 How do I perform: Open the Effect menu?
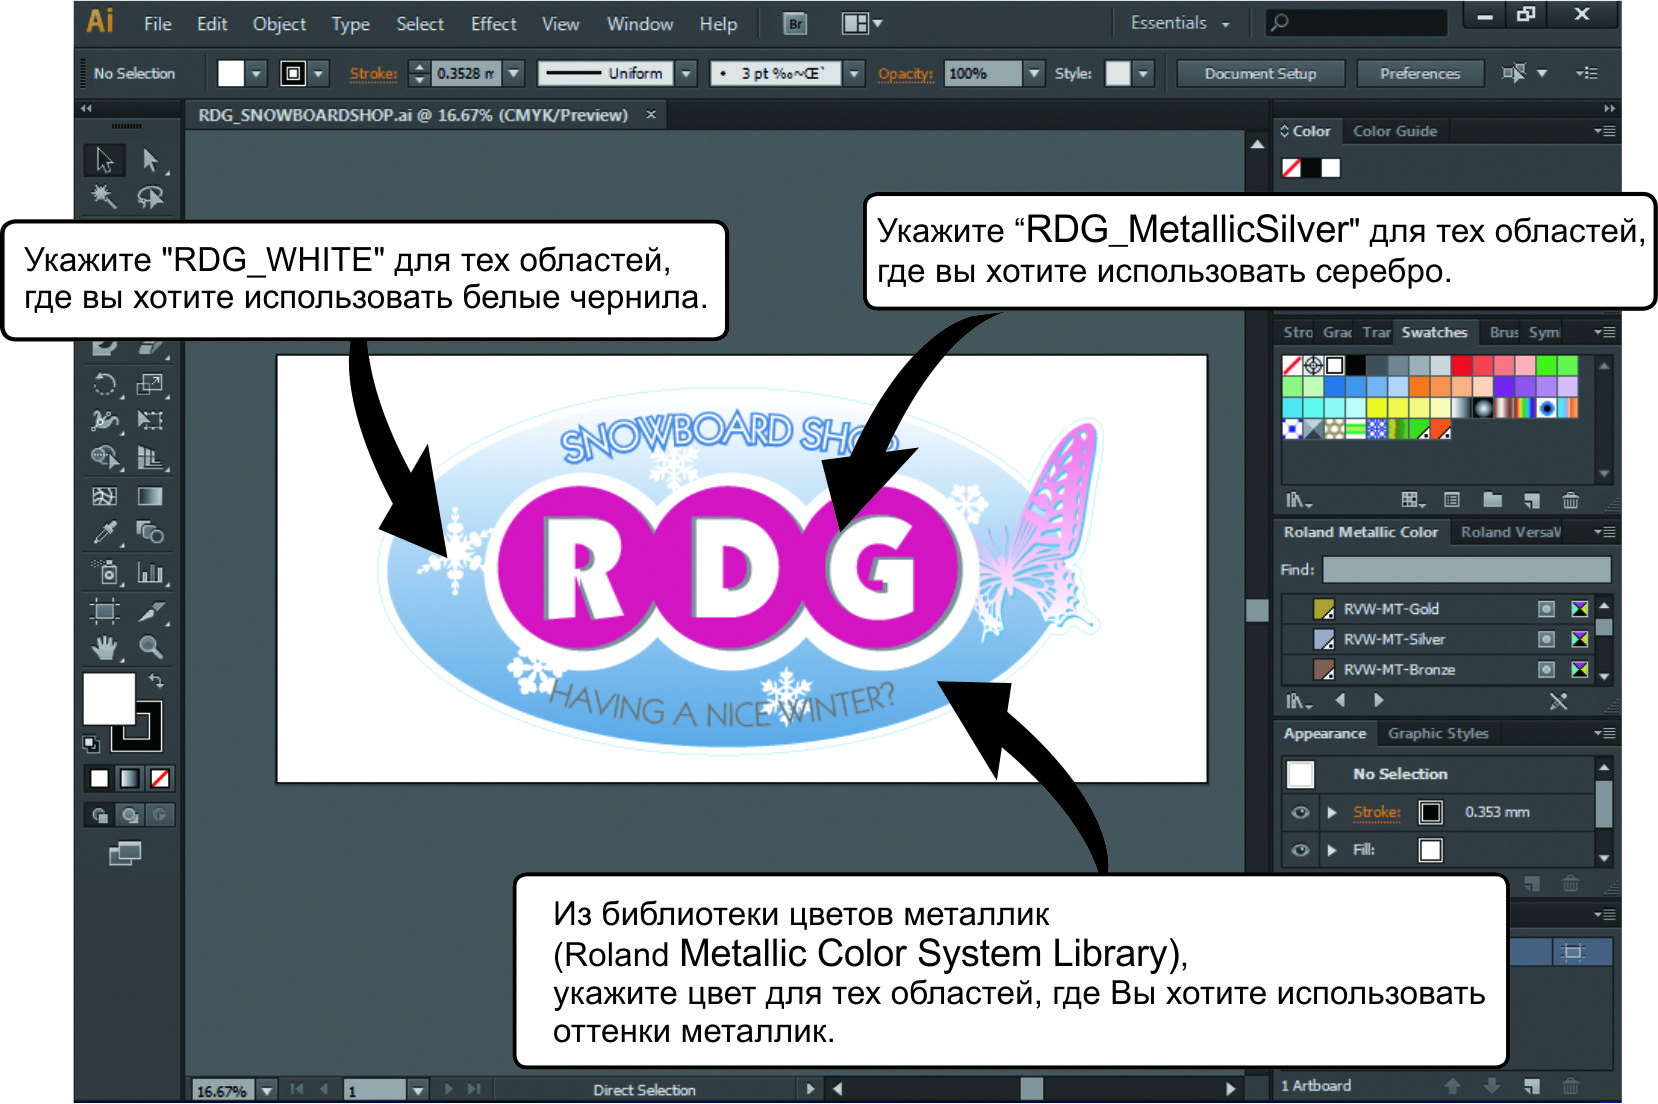point(494,24)
